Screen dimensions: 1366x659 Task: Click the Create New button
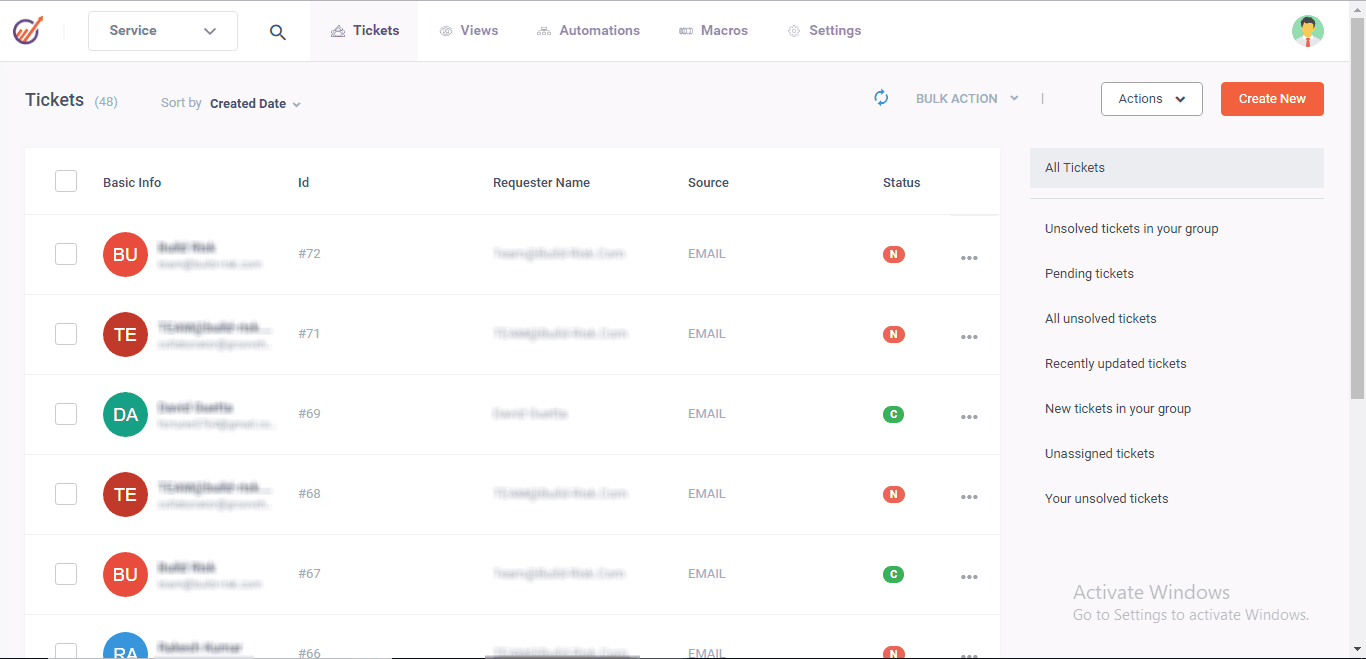tap(1272, 98)
